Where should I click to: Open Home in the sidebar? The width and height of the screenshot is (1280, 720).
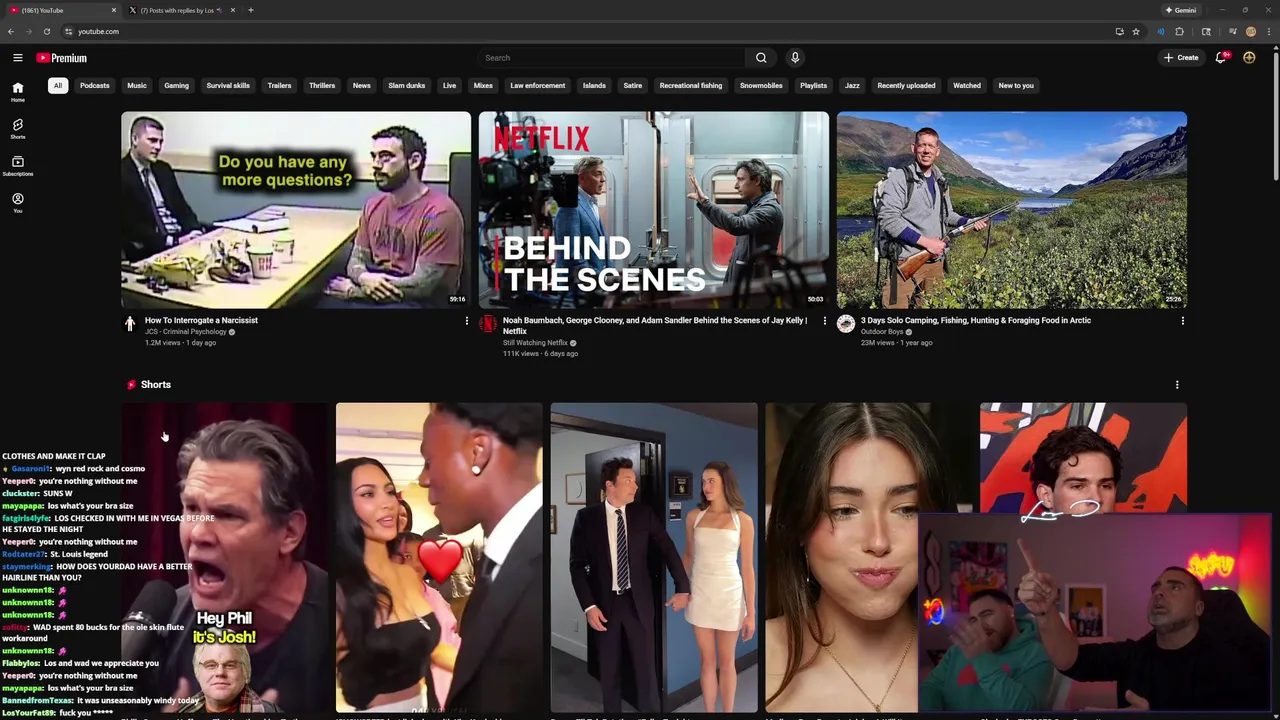tap(17, 92)
